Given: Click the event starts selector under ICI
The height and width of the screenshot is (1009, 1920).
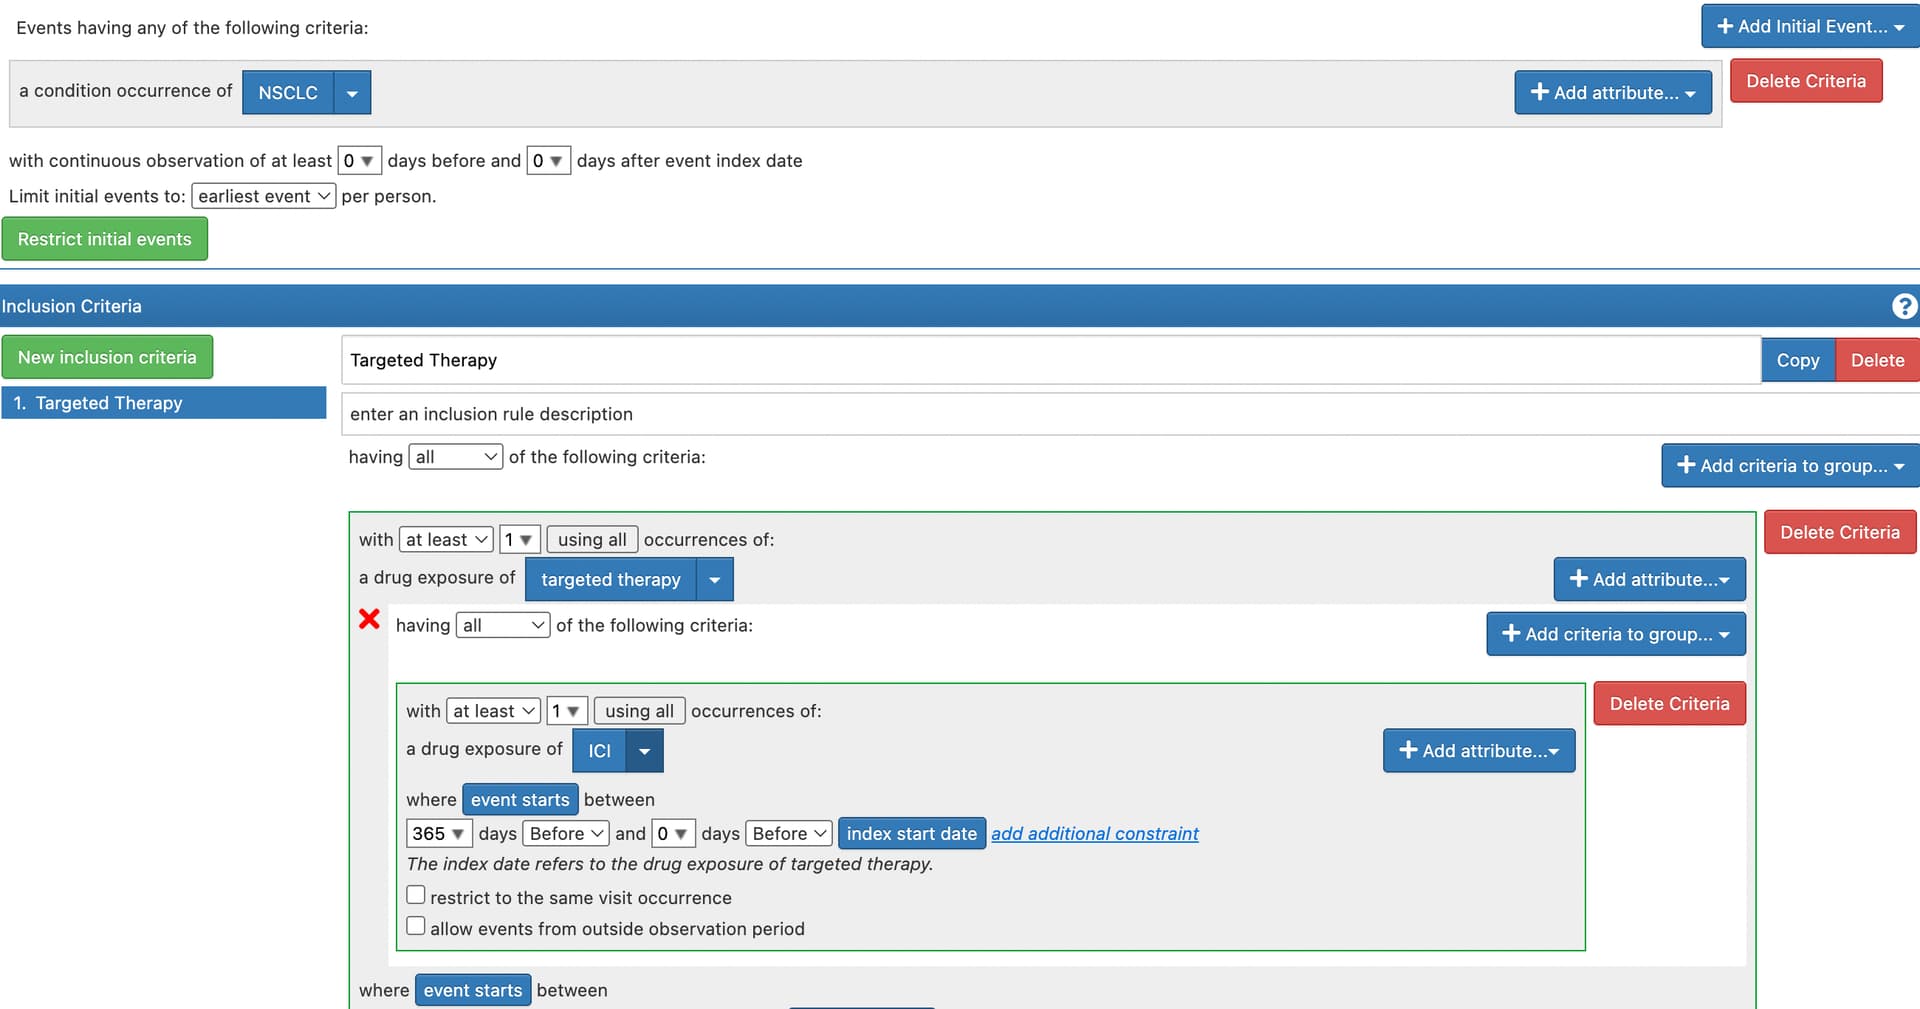Looking at the screenshot, I should coord(520,800).
